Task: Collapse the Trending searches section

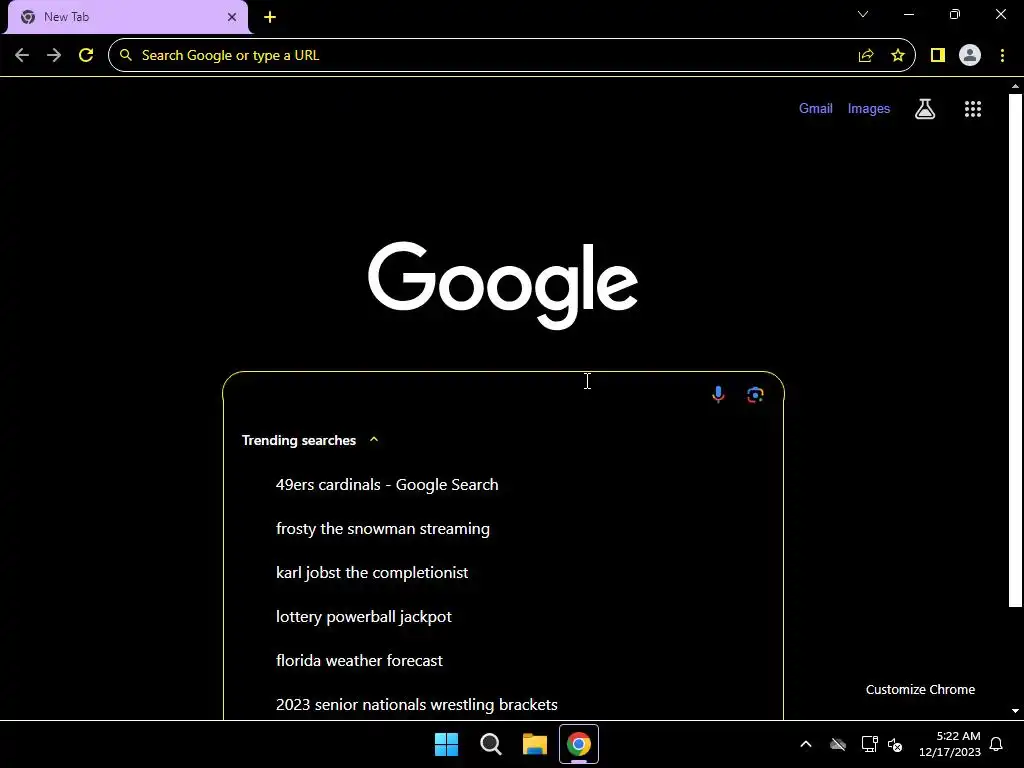Action: point(374,440)
